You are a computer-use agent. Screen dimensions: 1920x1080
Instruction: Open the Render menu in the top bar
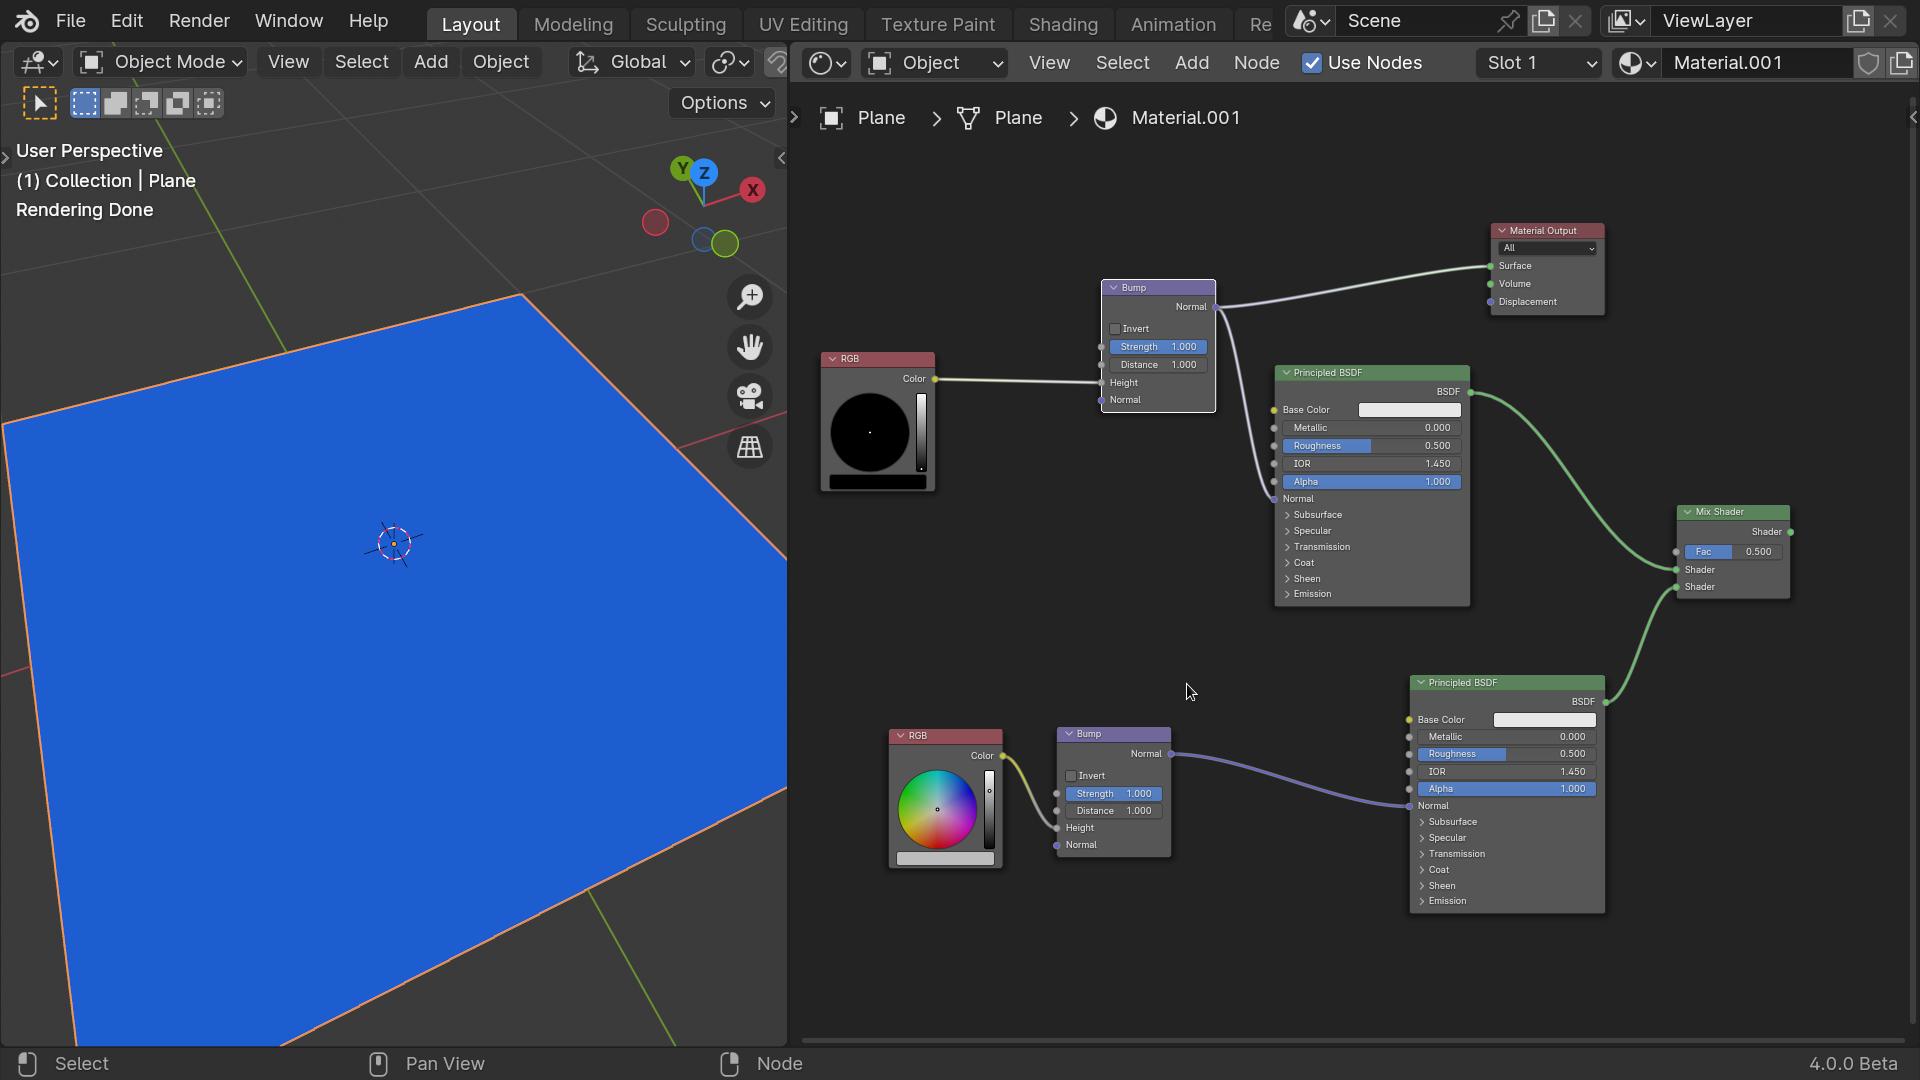(198, 20)
